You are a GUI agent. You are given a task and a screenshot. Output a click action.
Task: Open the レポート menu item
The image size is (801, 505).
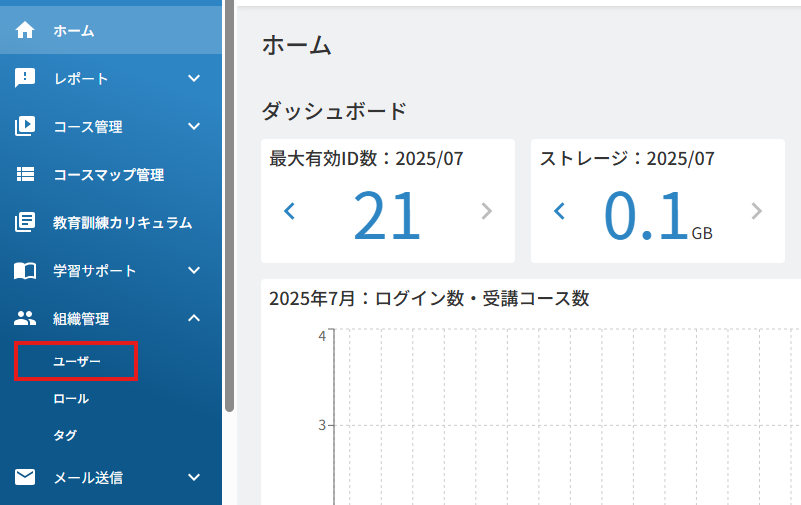coord(111,78)
